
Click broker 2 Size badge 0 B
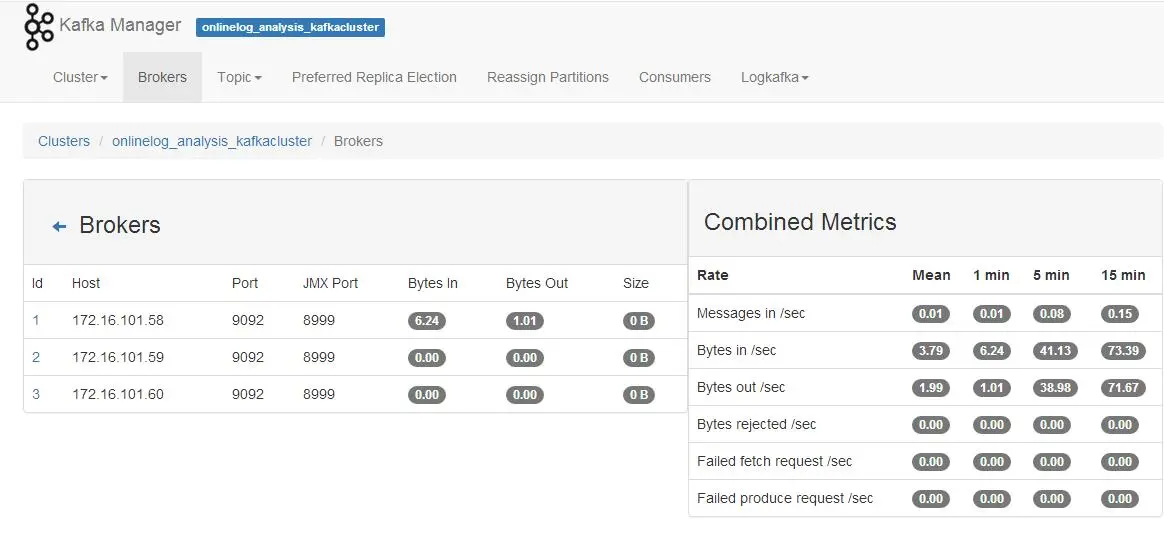coord(638,358)
